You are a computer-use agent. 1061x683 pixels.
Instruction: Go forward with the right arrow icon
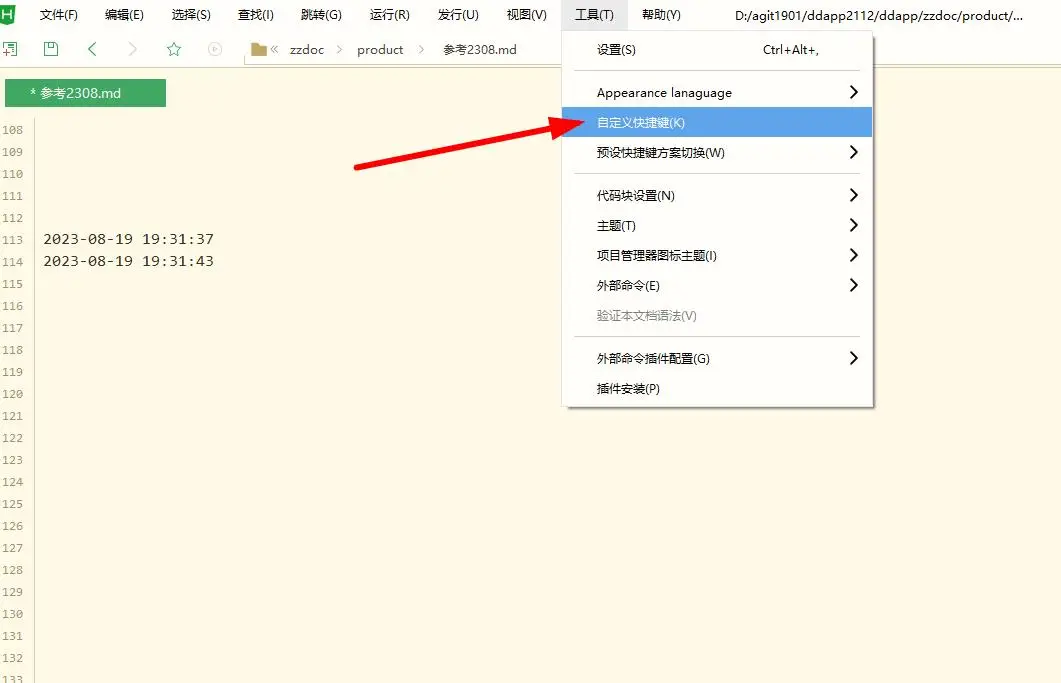coord(133,49)
